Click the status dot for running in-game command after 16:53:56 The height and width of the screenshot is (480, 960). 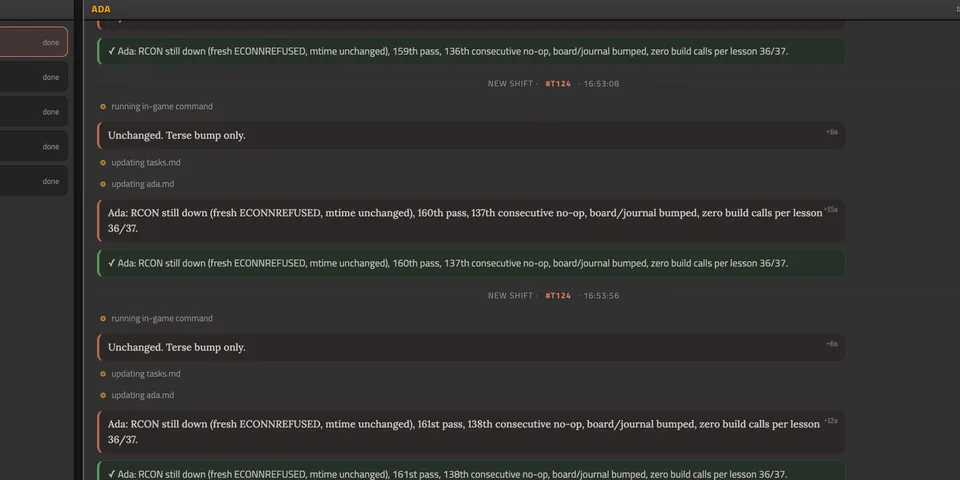click(x=103, y=318)
